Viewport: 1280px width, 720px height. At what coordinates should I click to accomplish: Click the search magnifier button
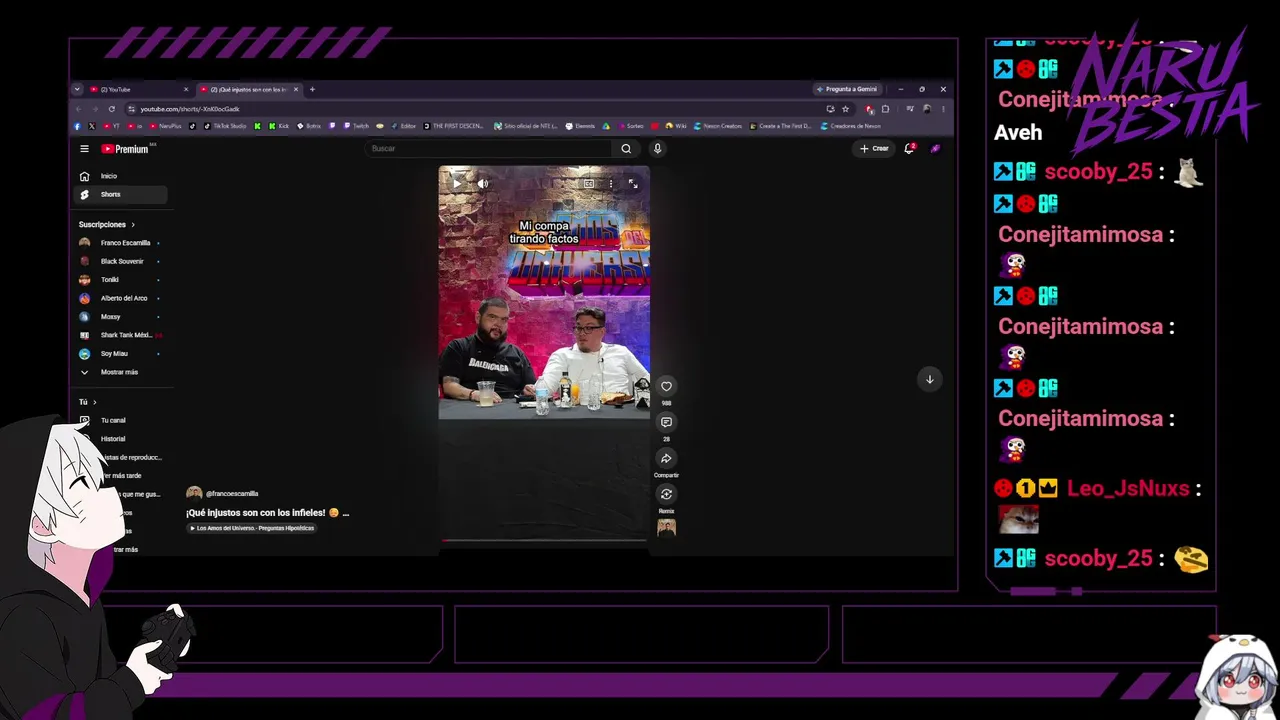626,148
